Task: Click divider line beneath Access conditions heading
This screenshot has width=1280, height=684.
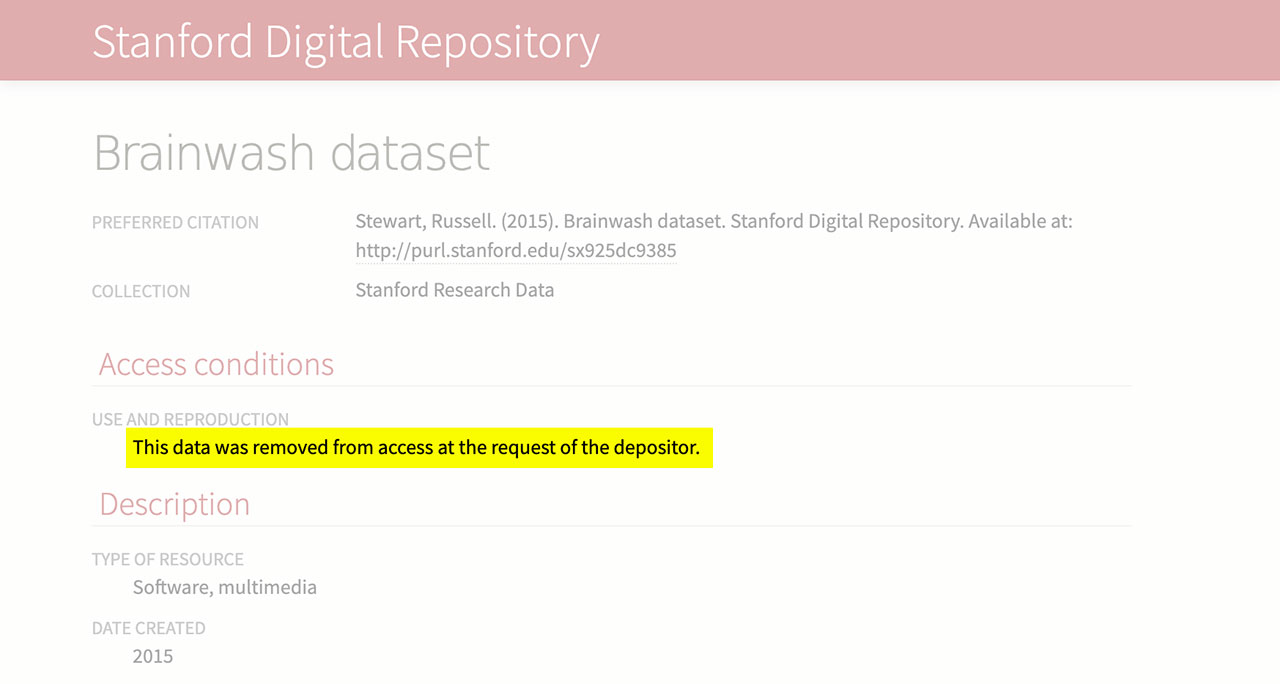Action: click(x=612, y=386)
